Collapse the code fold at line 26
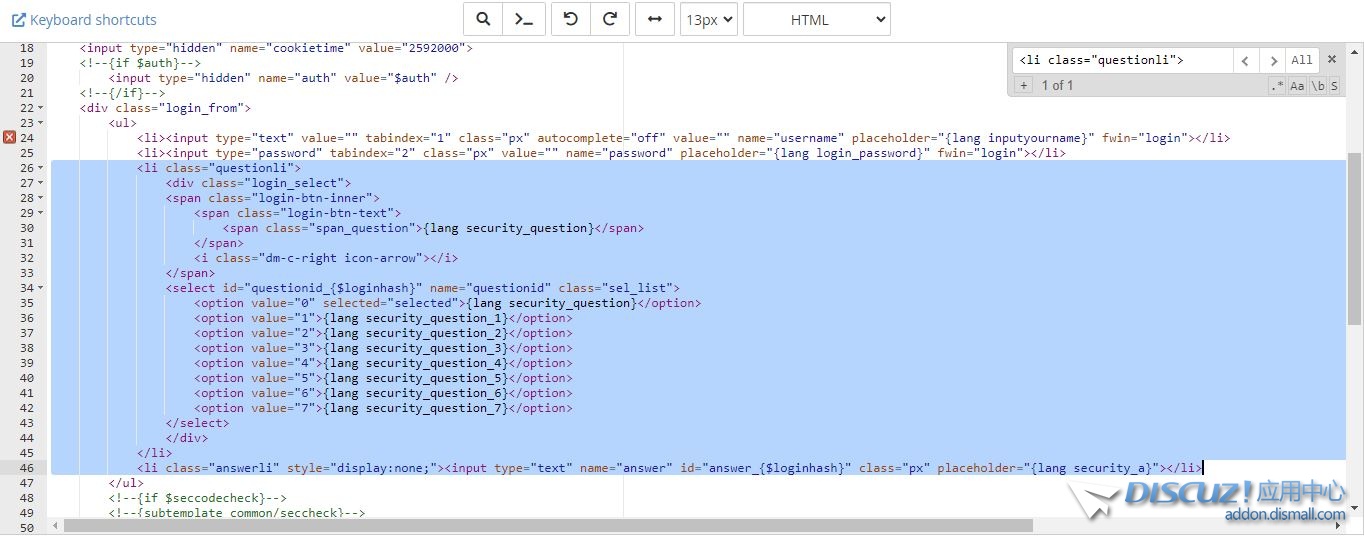 tap(41, 168)
